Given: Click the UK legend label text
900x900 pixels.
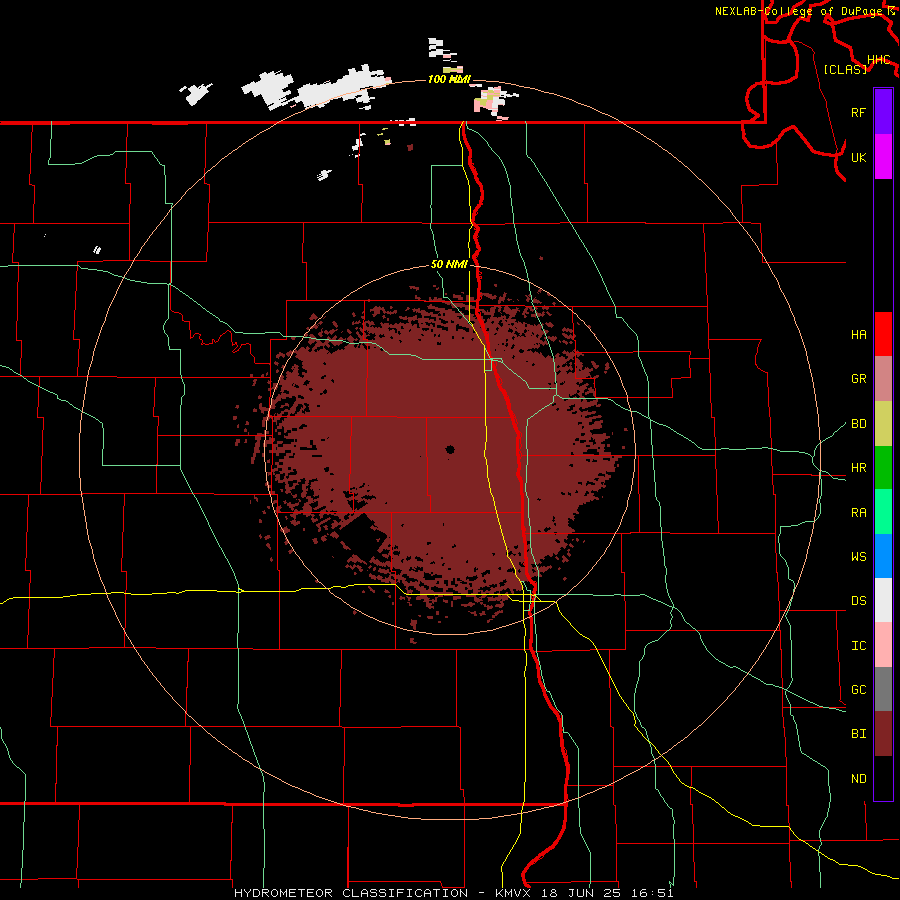Looking at the screenshot, I should (858, 157).
